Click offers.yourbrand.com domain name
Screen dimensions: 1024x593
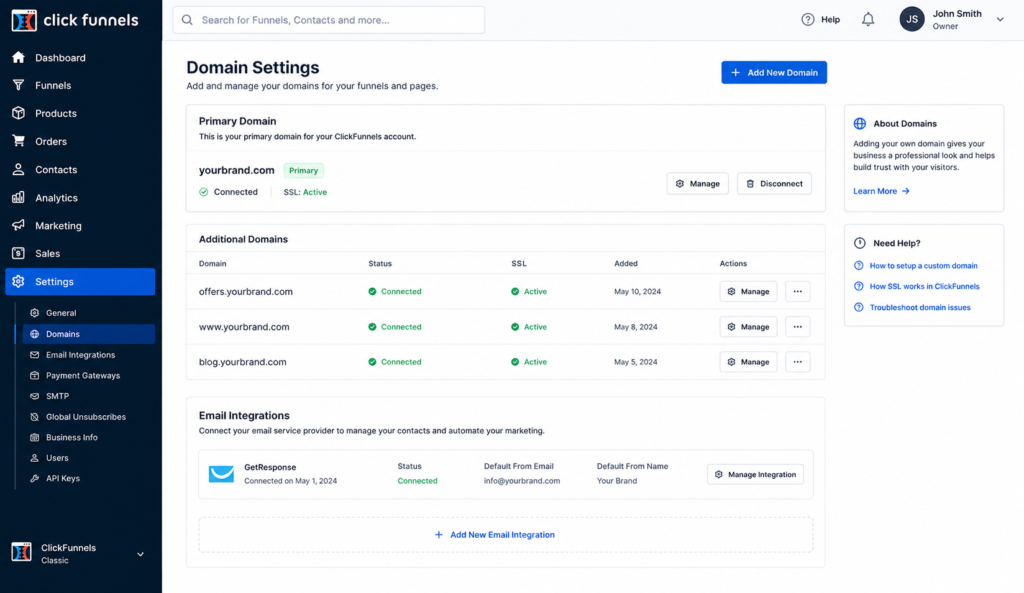click(246, 291)
